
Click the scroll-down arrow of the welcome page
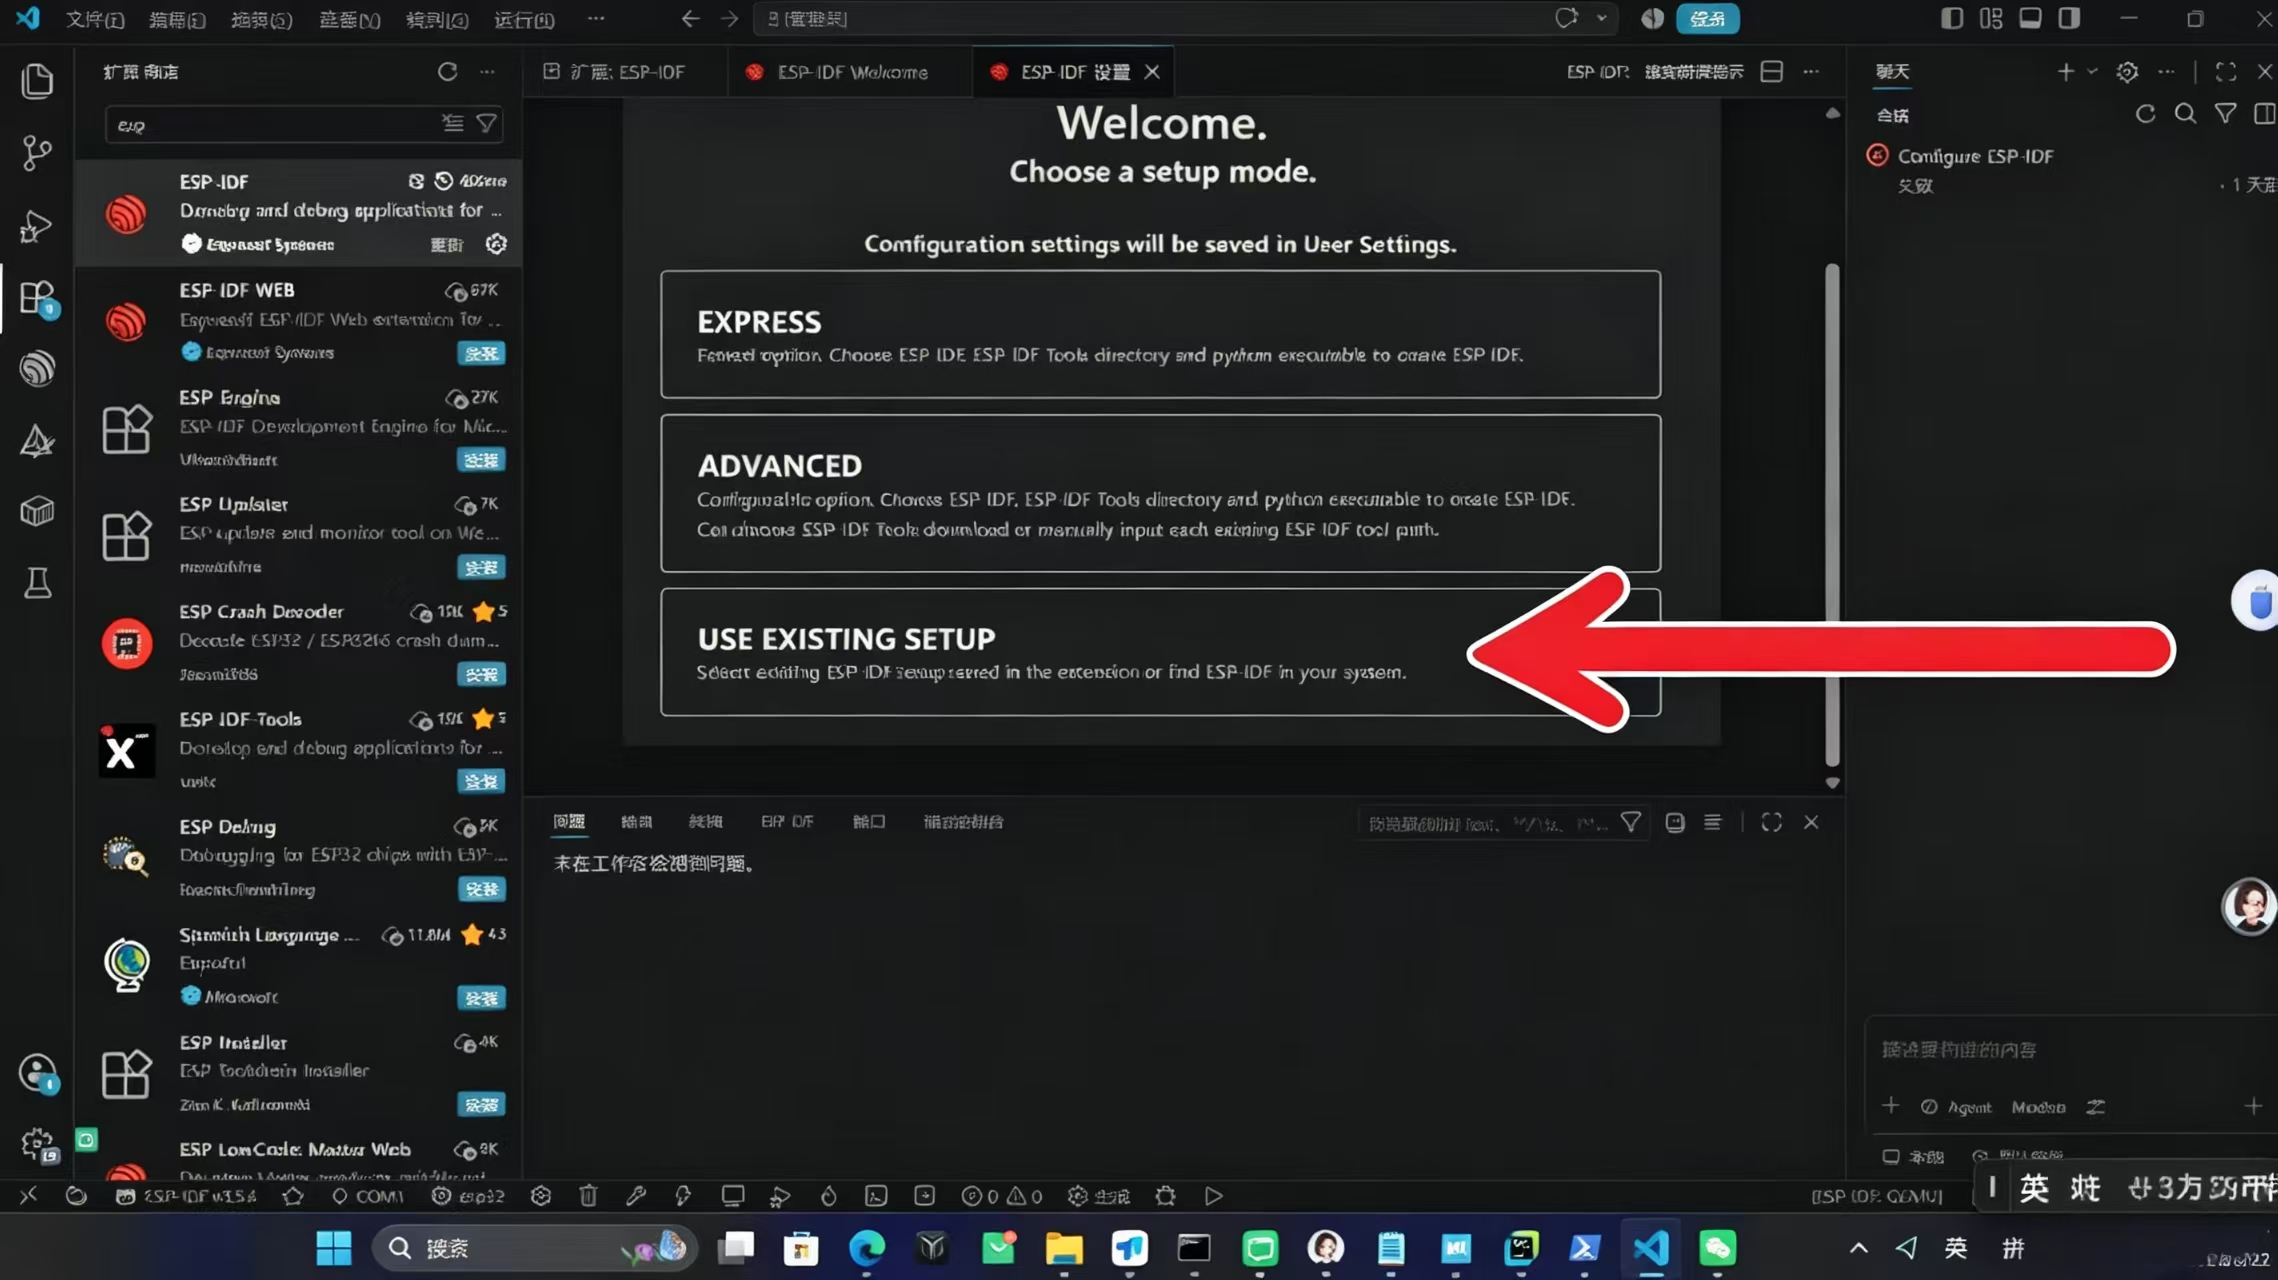1832,783
